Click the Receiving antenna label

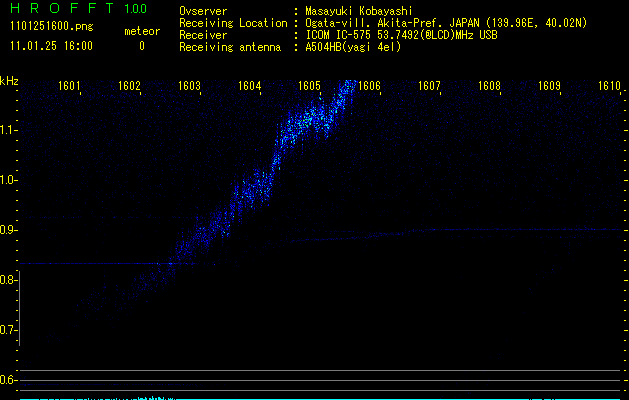pyautogui.click(x=230, y=47)
